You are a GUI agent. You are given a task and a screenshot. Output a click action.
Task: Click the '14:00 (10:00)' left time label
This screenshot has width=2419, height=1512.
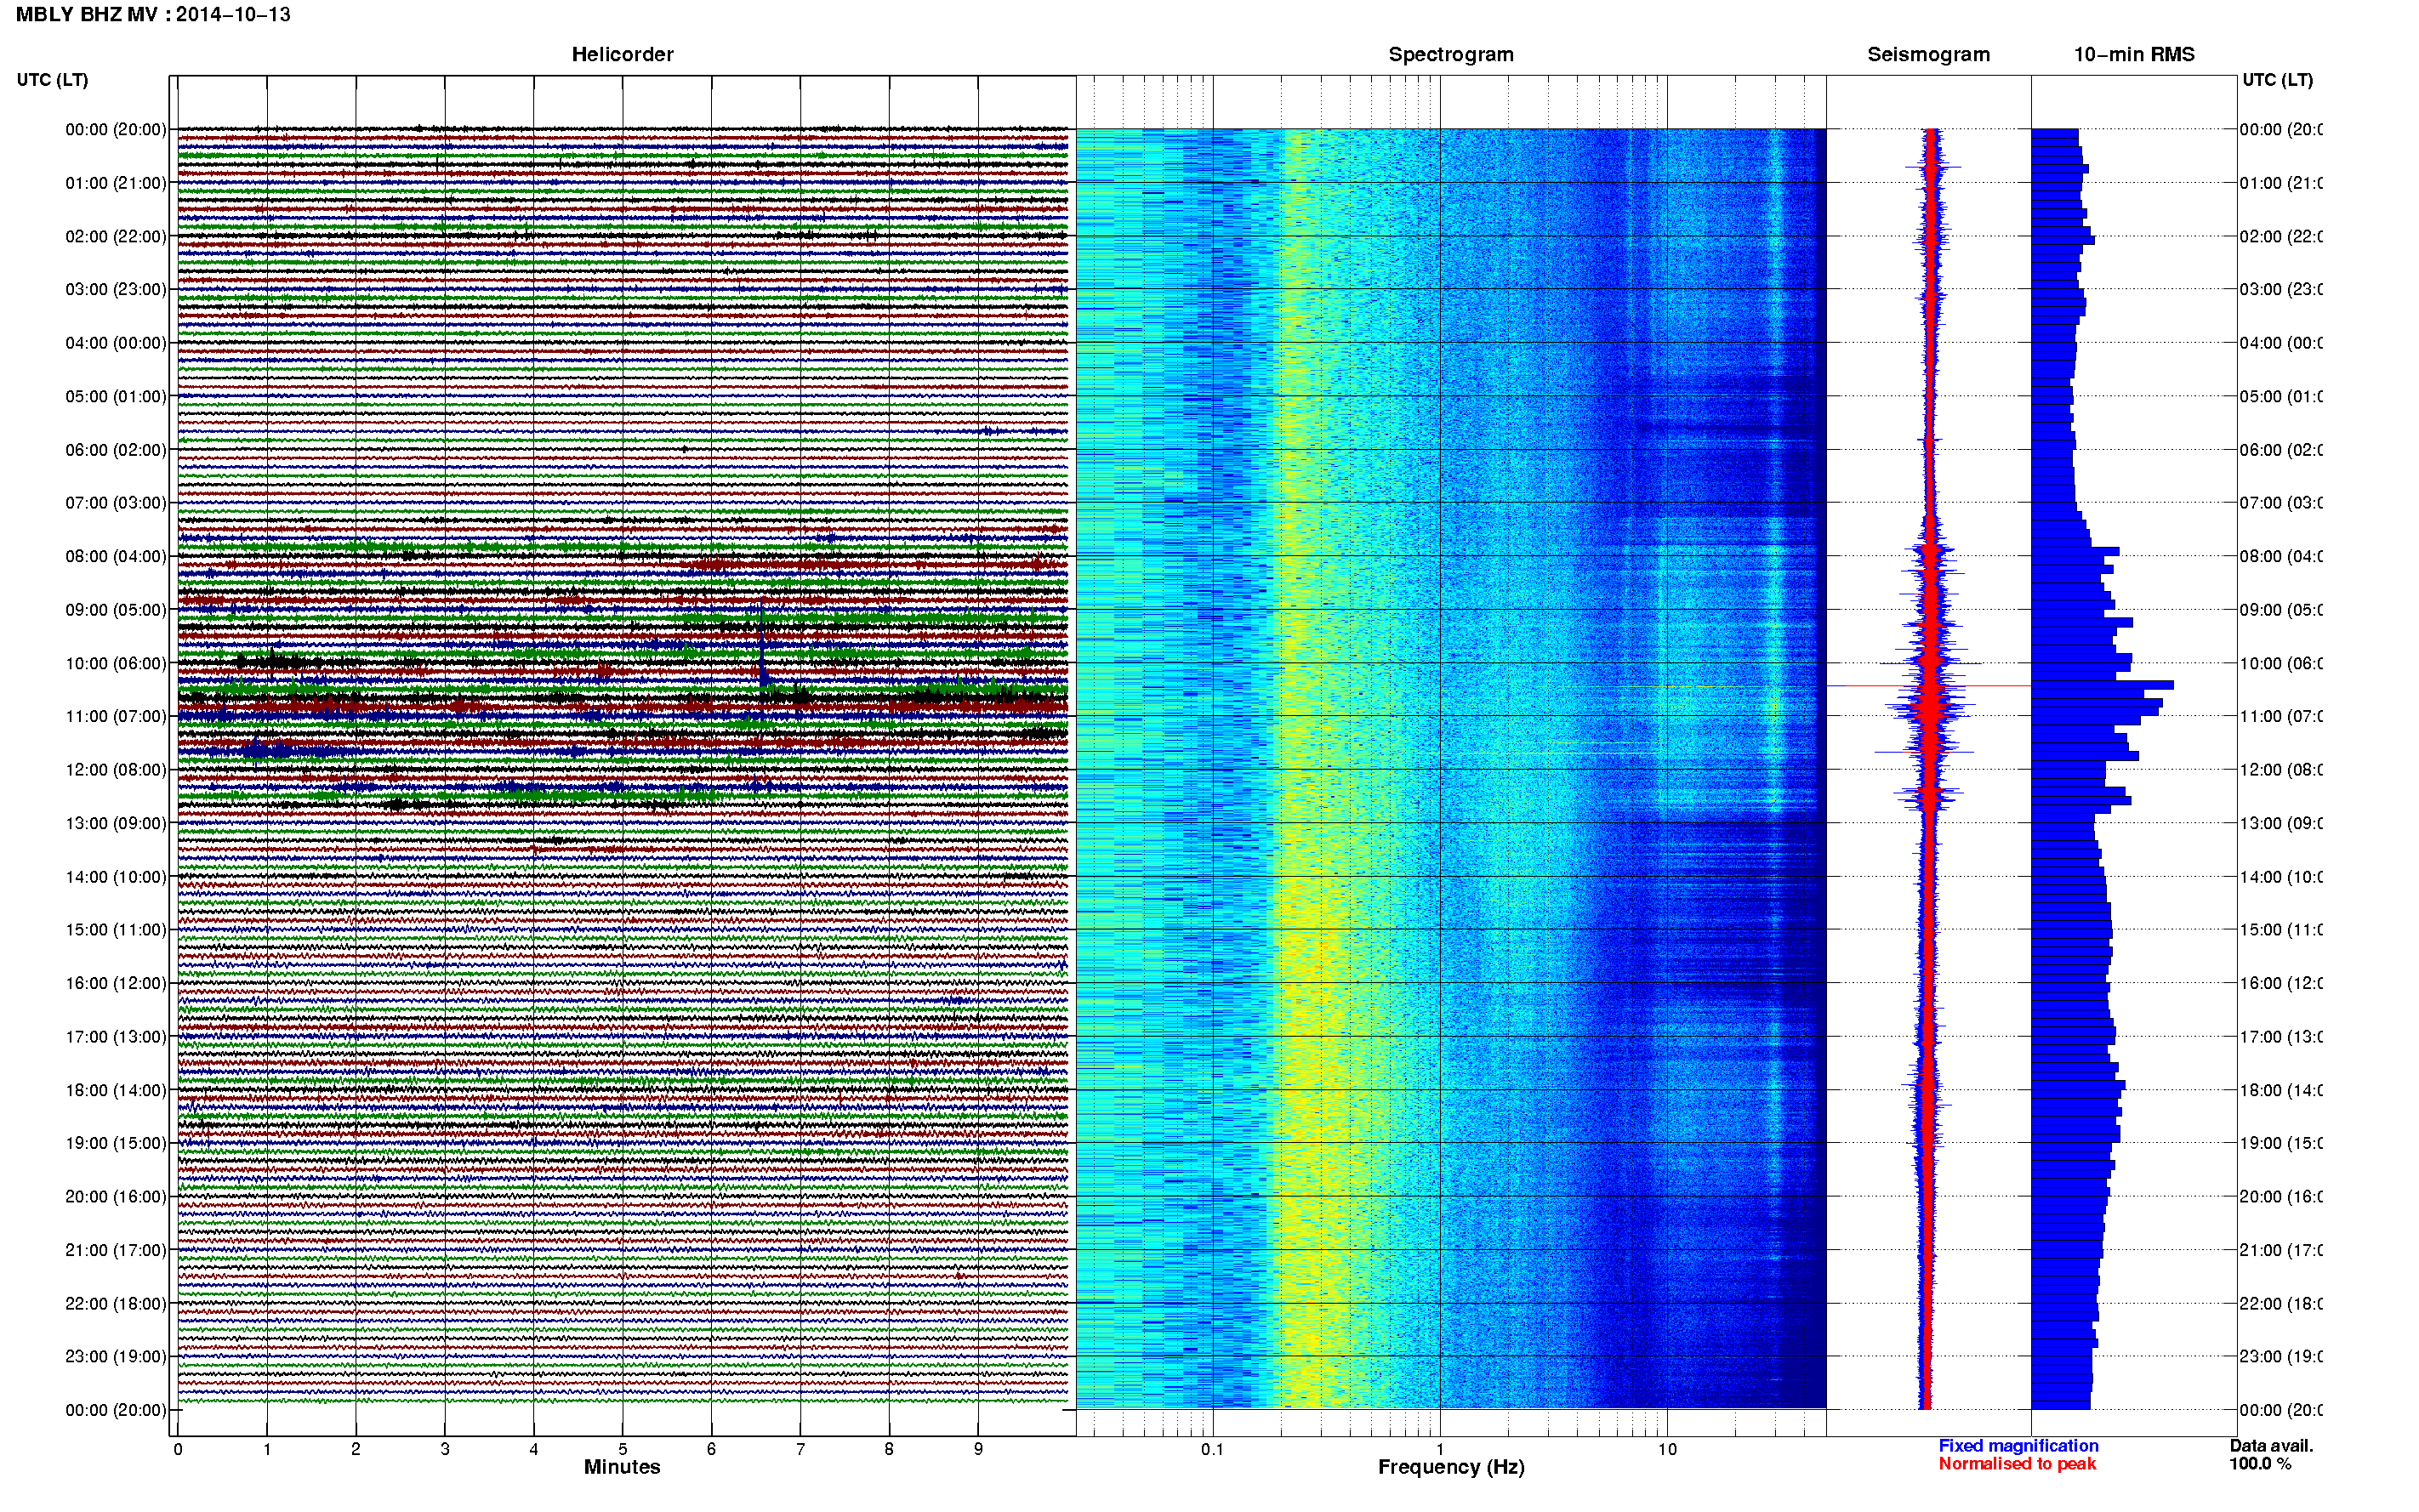point(116,877)
